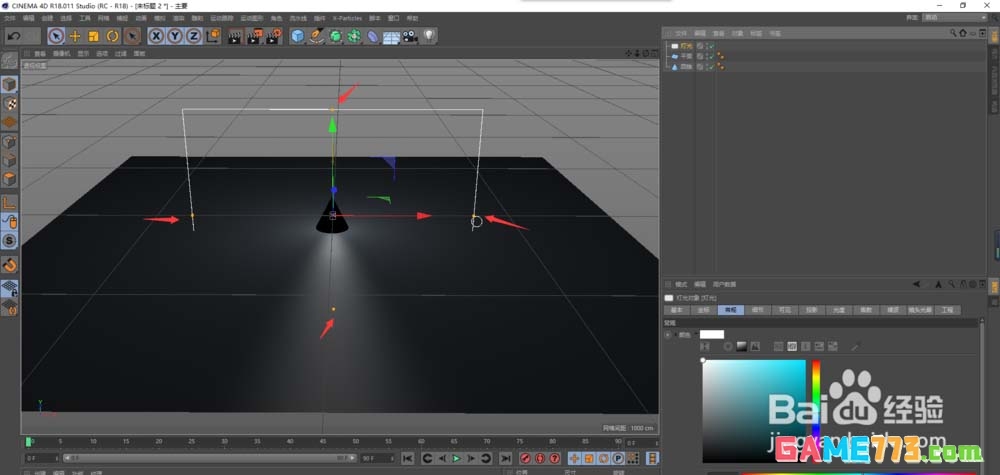Image resolution: width=1000 pixels, height=475 pixels.
Task: Click the tag icon on 平面 row
Action: pos(721,56)
